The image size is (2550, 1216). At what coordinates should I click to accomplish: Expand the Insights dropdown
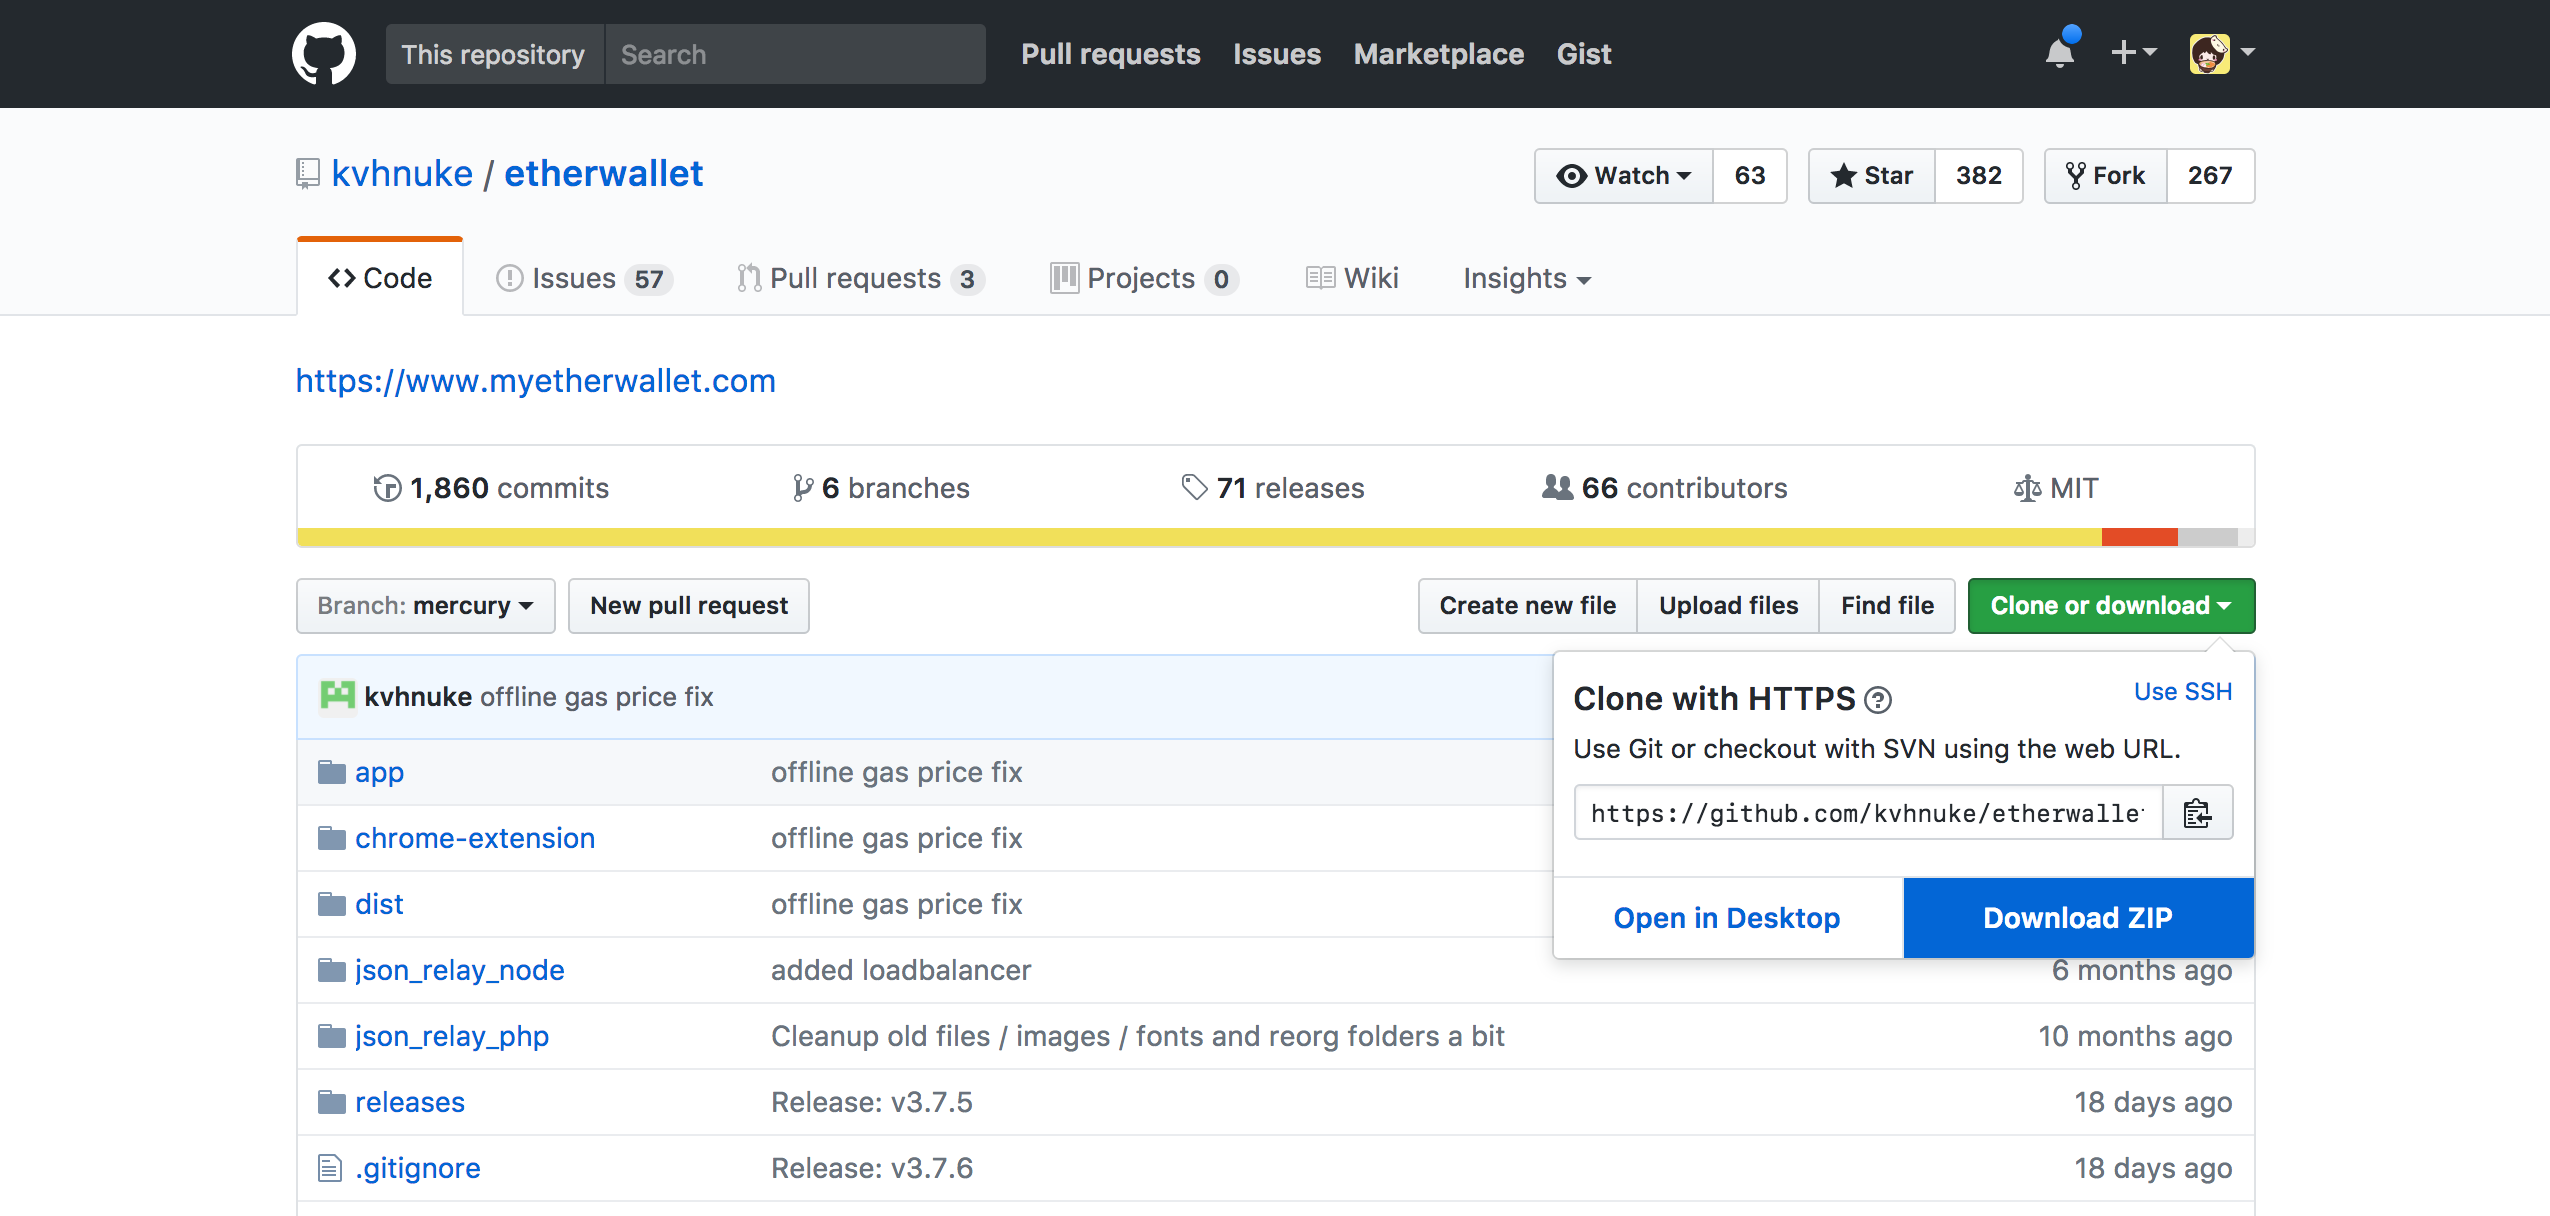click(x=1527, y=278)
